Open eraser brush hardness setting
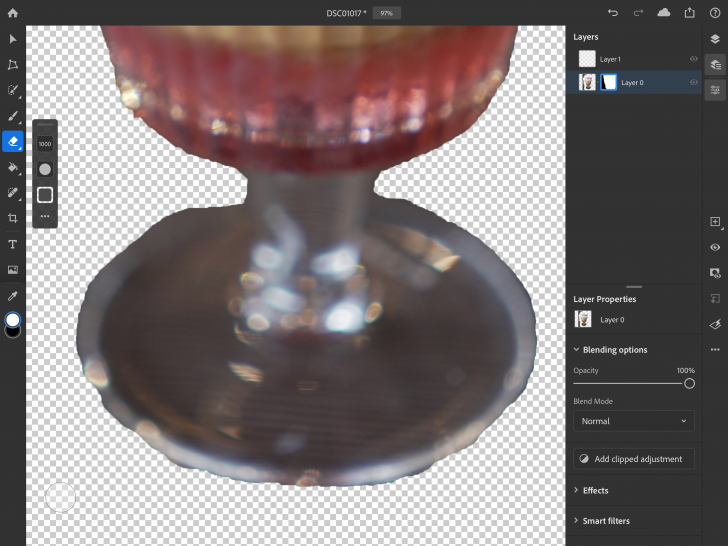Viewport: 728px width, 546px height. point(45,169)
